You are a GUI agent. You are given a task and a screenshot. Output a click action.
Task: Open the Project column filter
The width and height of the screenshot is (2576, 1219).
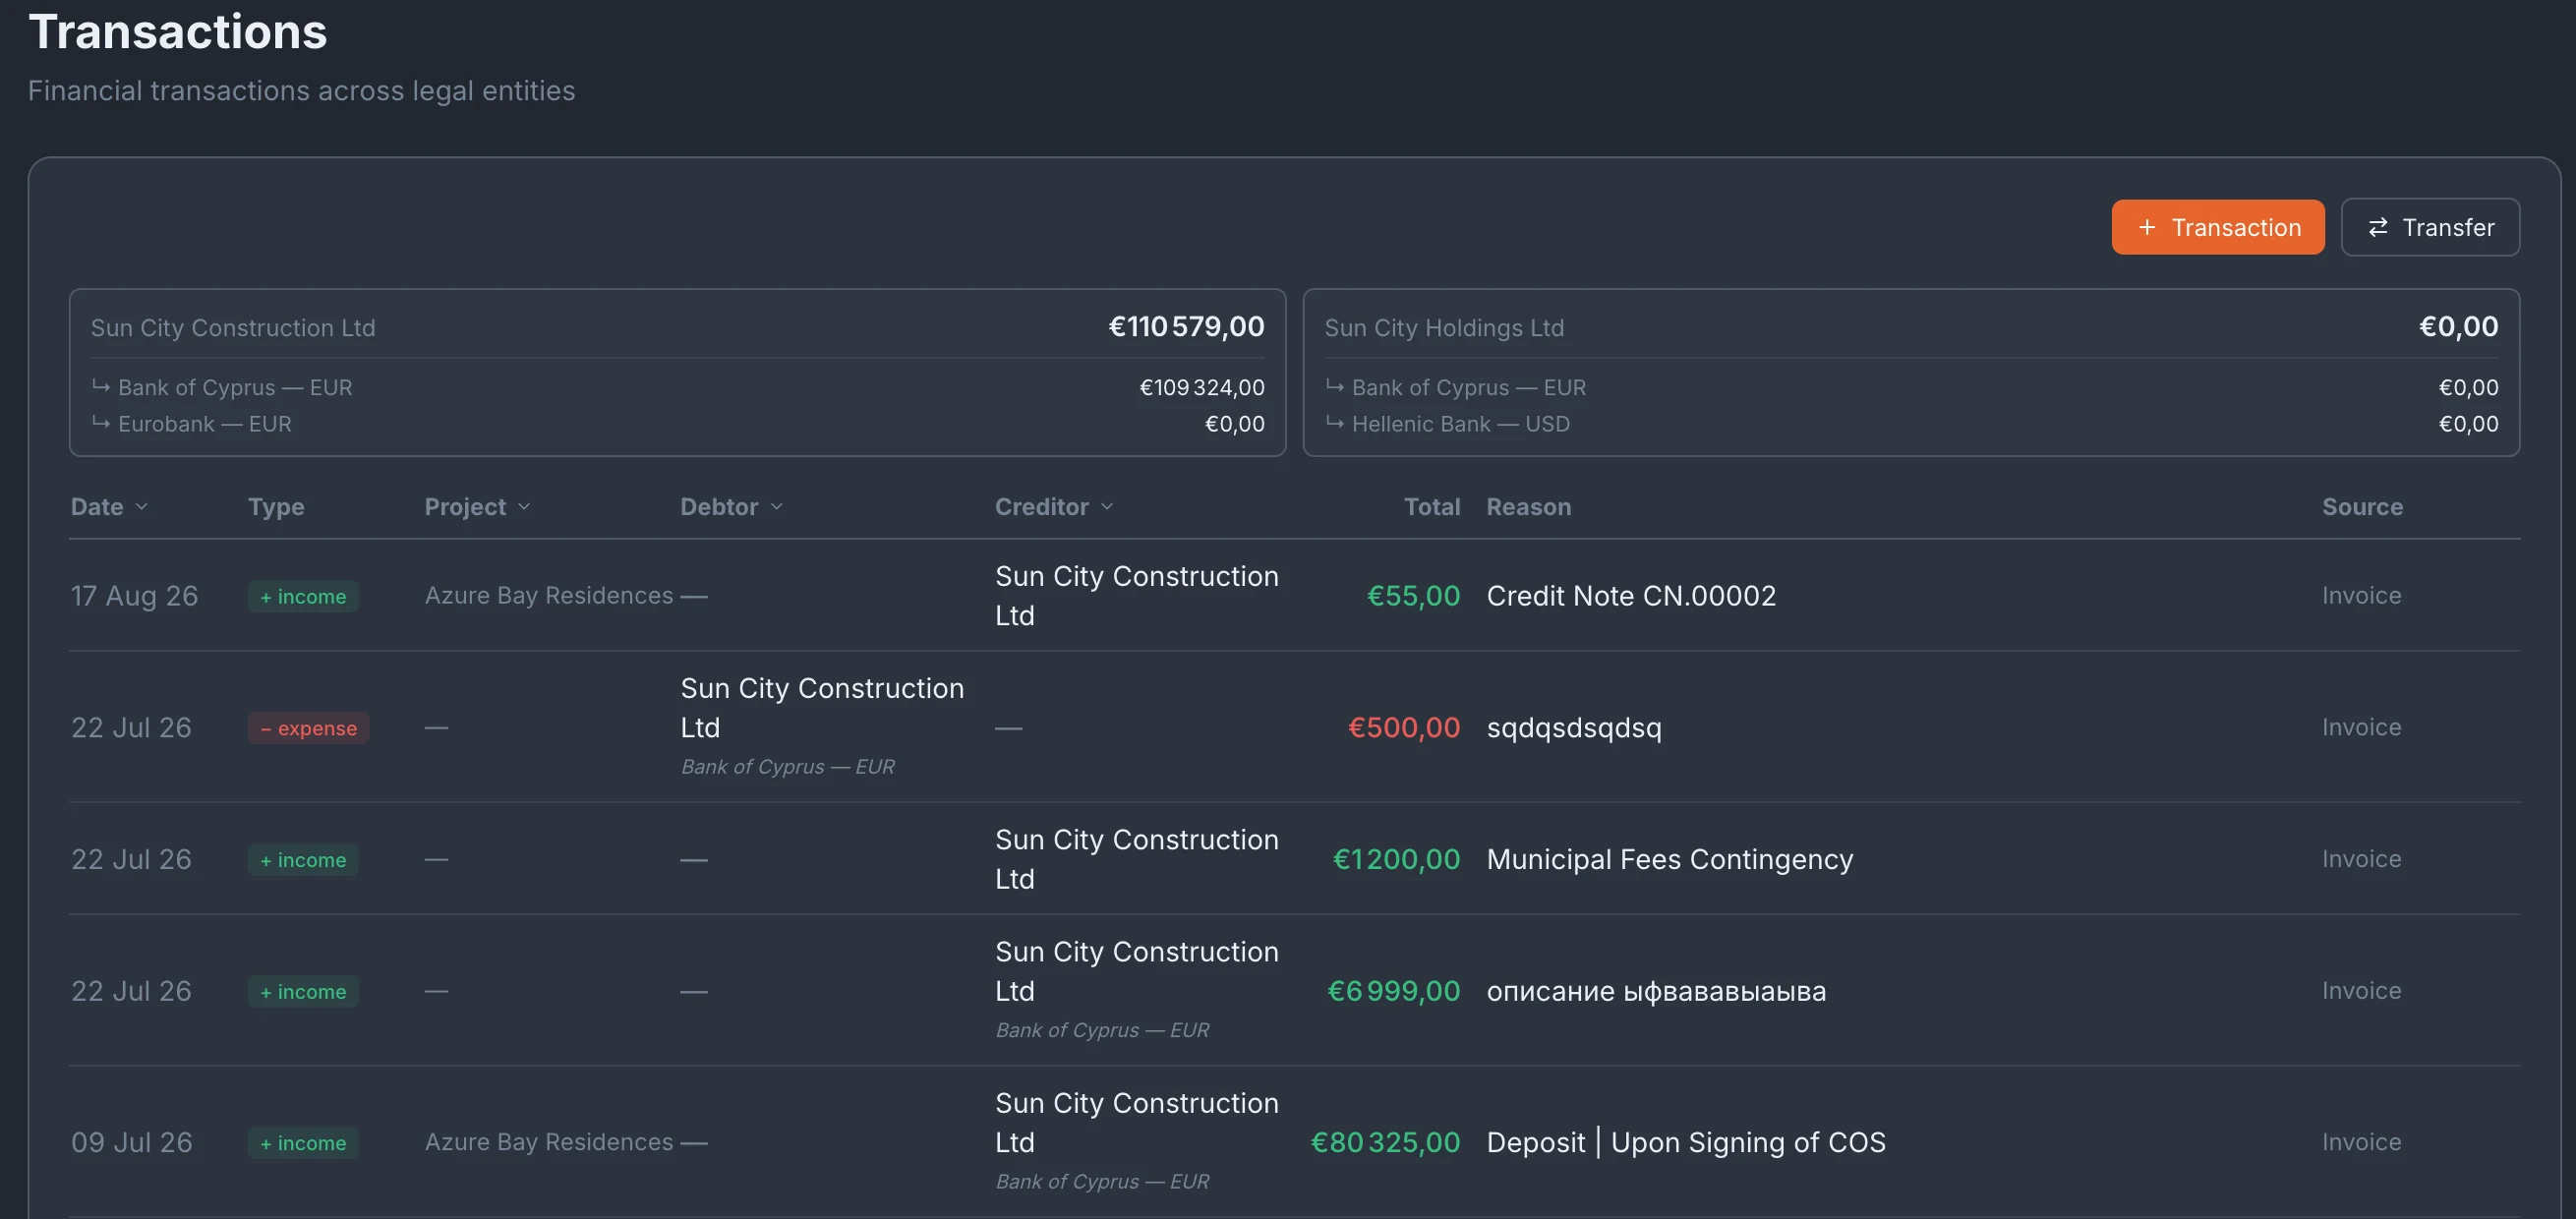click(x=477, y=507)
